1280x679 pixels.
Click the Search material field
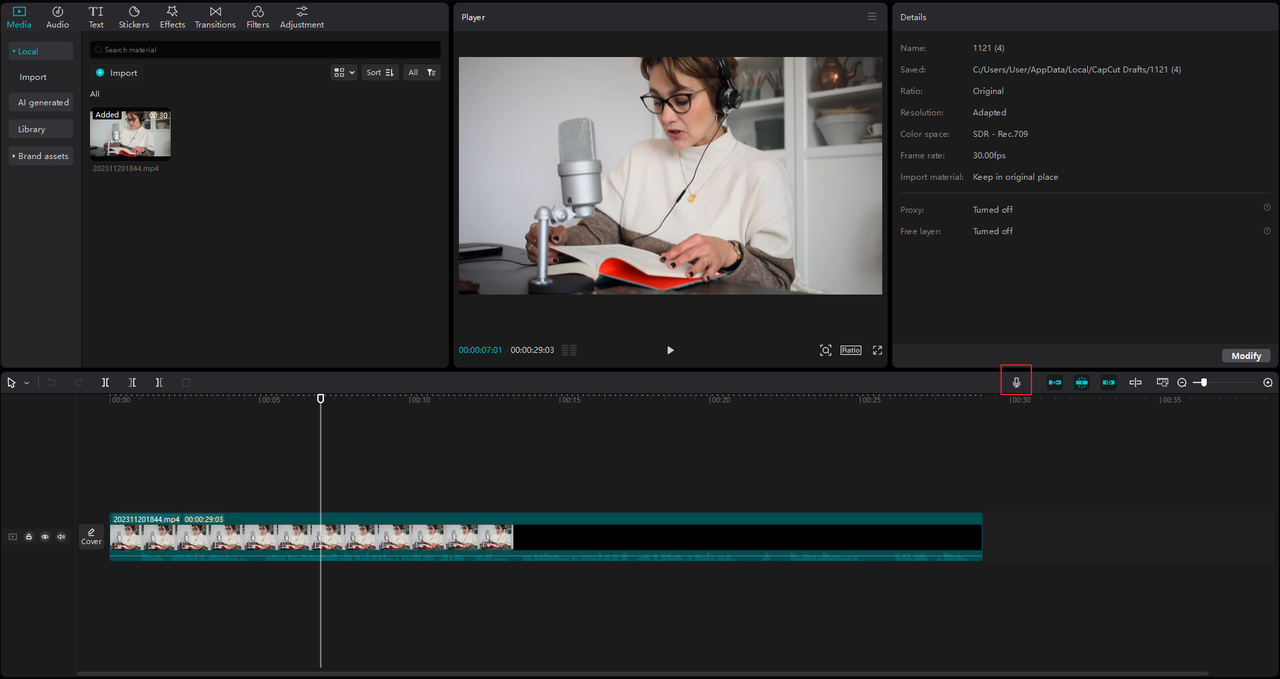265,50
